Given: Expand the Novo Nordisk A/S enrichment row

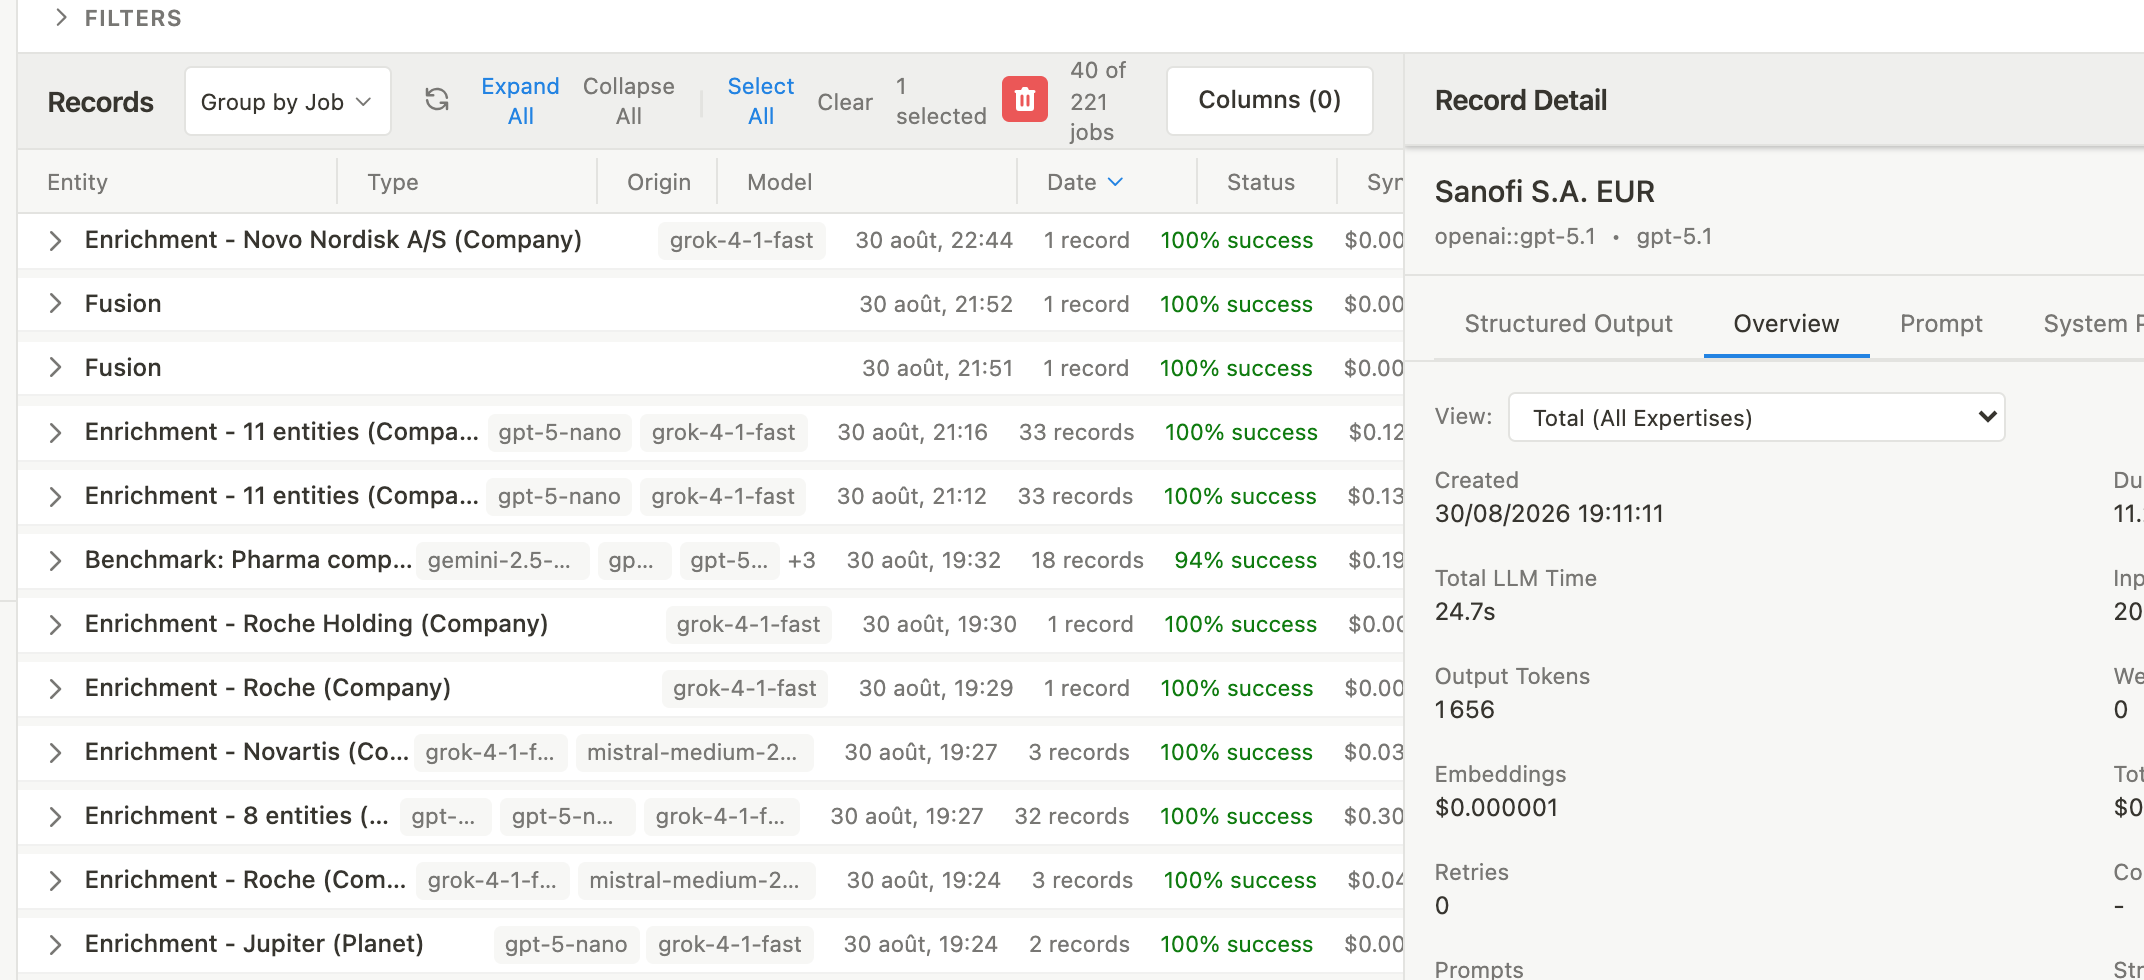Looking at the screenshot, I should [56, 241].
